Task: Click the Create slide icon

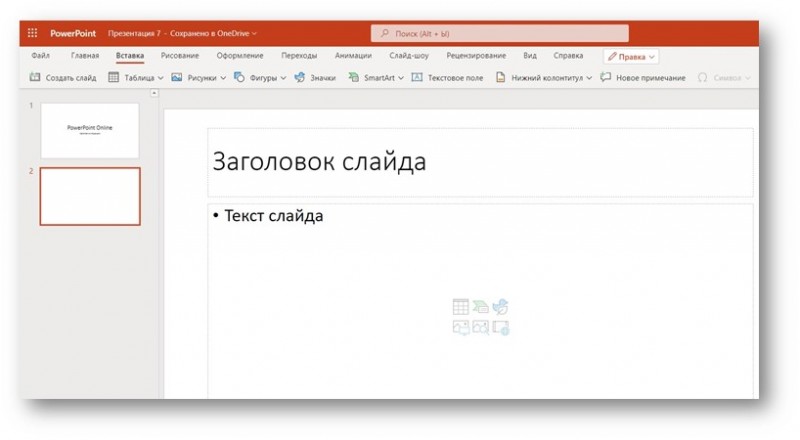Action: (x=35, y=77)
